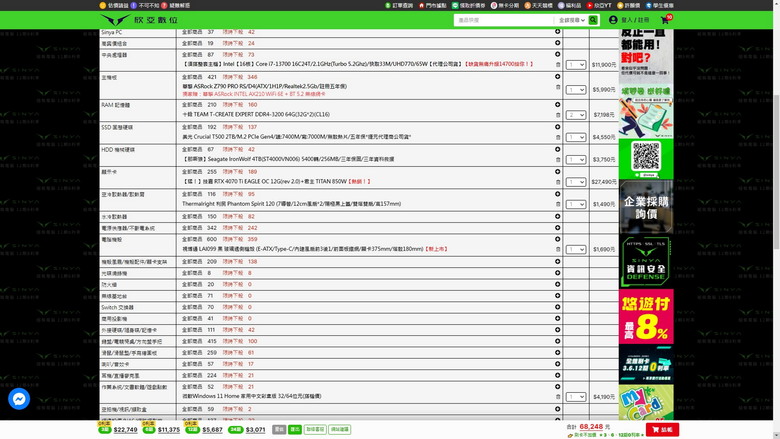
Task: Click plus icon on the Switch 交換器 row
Action: (x=557, y=307)
